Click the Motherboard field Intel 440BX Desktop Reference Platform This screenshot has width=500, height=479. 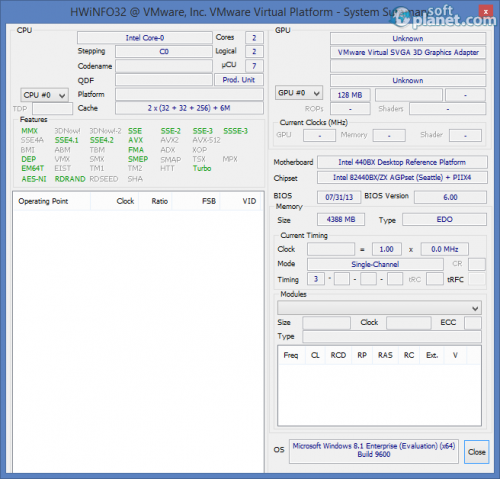(x=402, y=162)
